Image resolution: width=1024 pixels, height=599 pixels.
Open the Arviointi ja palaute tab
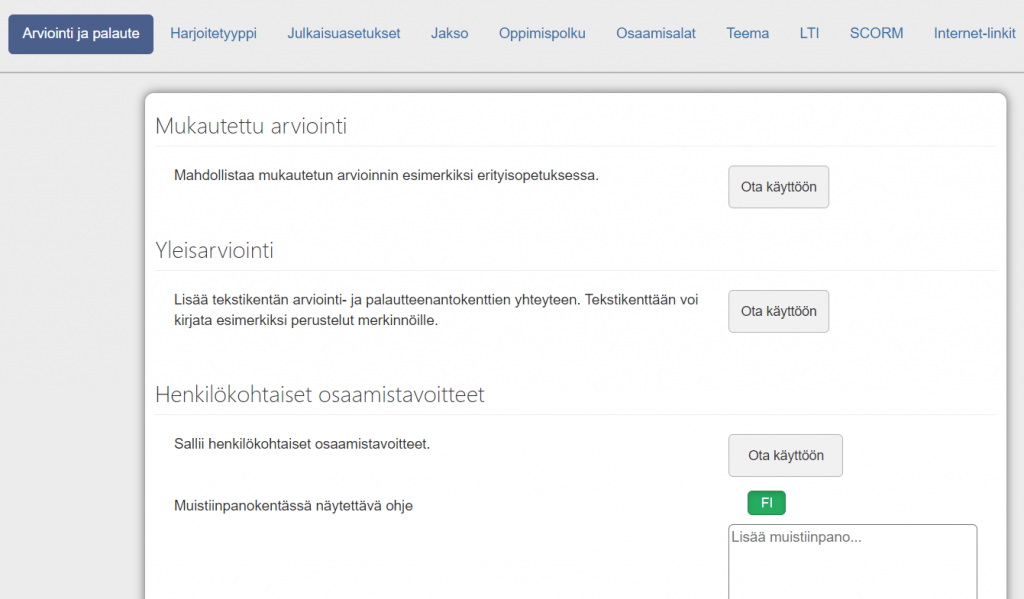click(x=81, y=33)
